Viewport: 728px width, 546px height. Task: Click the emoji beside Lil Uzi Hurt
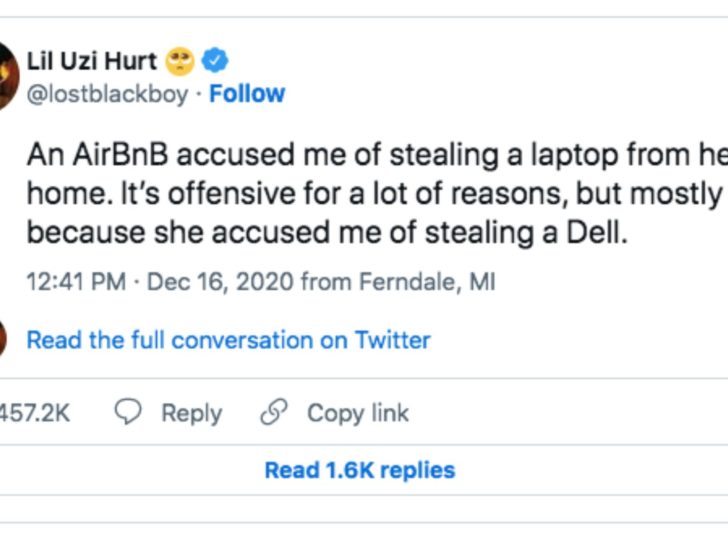[x=181, y=61]
